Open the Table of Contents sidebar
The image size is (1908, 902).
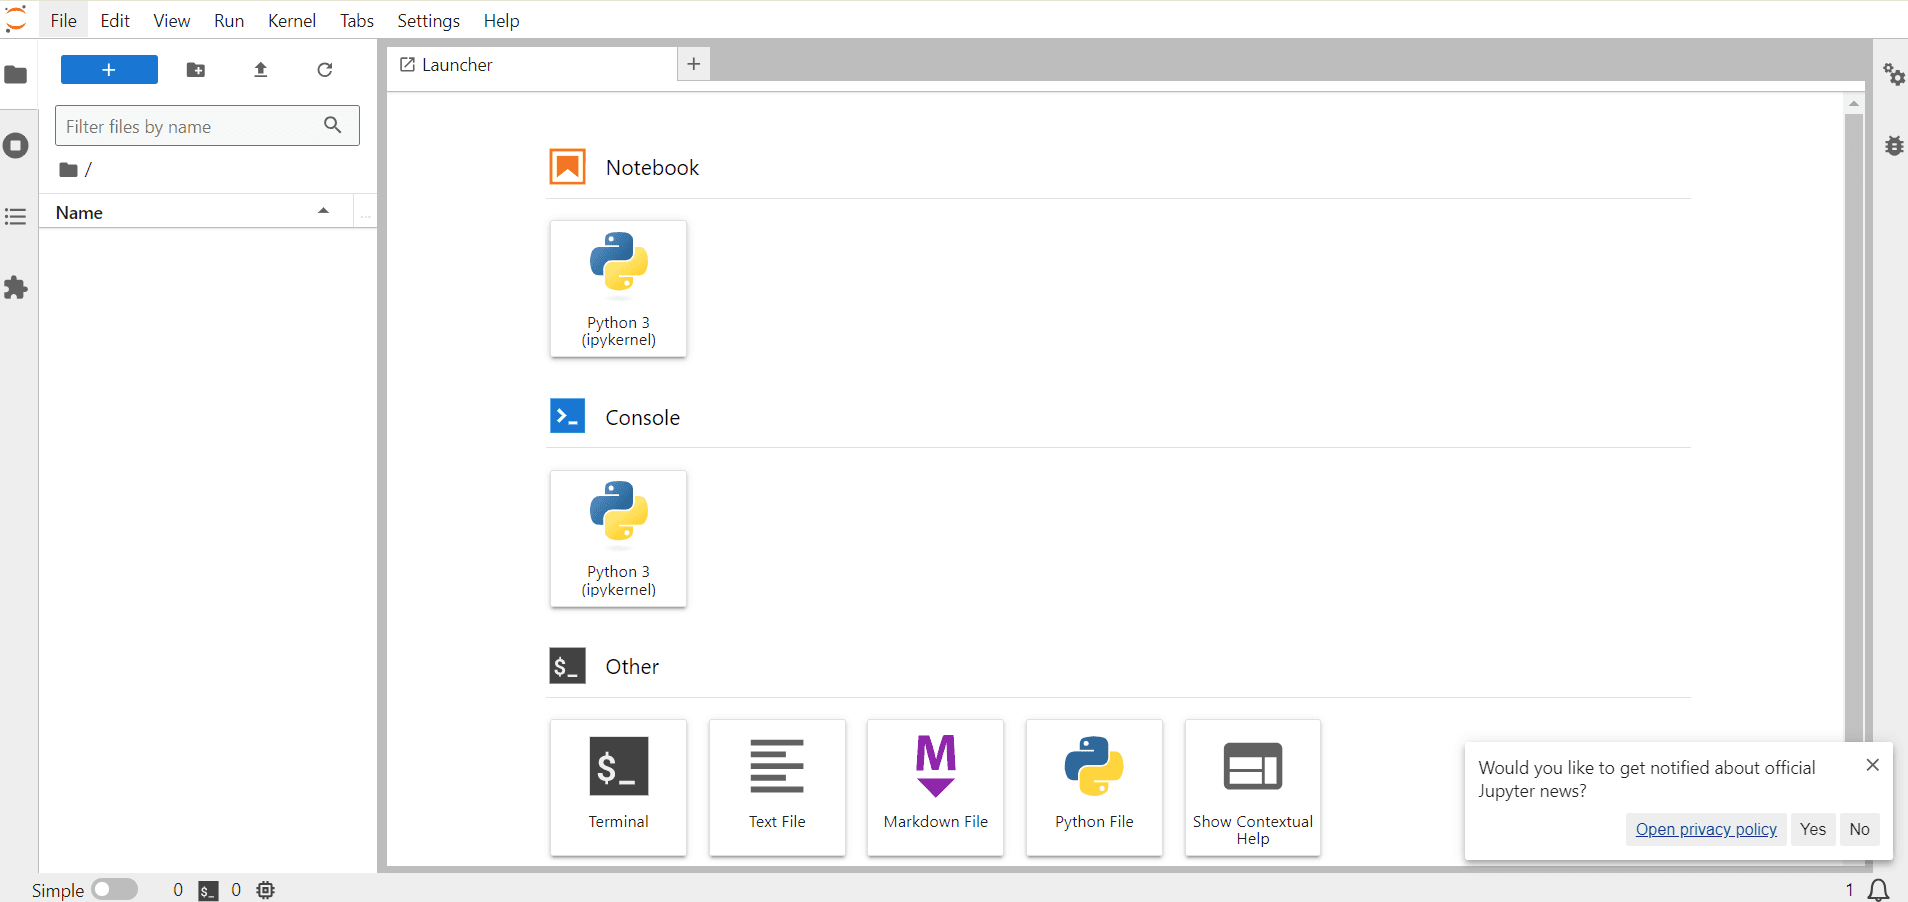(16, 217)
